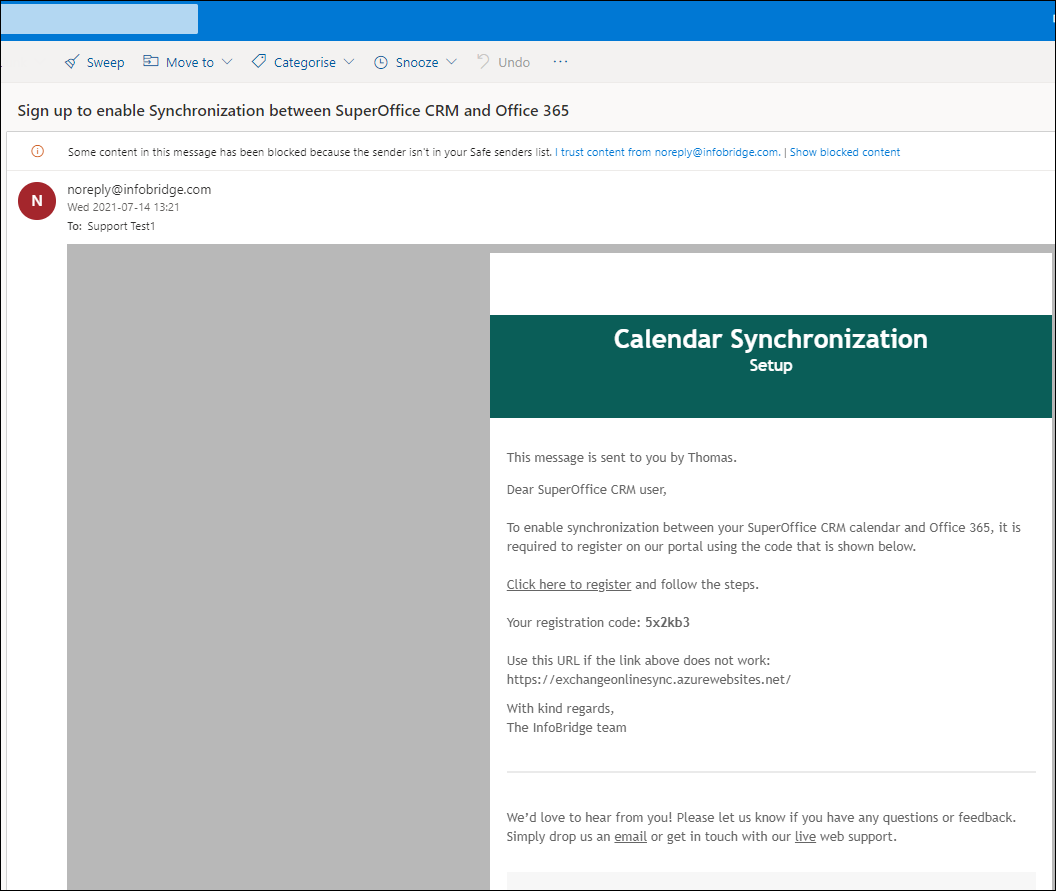Viewport: 1056px width, 891px height.
Task: Click the Snooze clock icon
Action: 381,62
